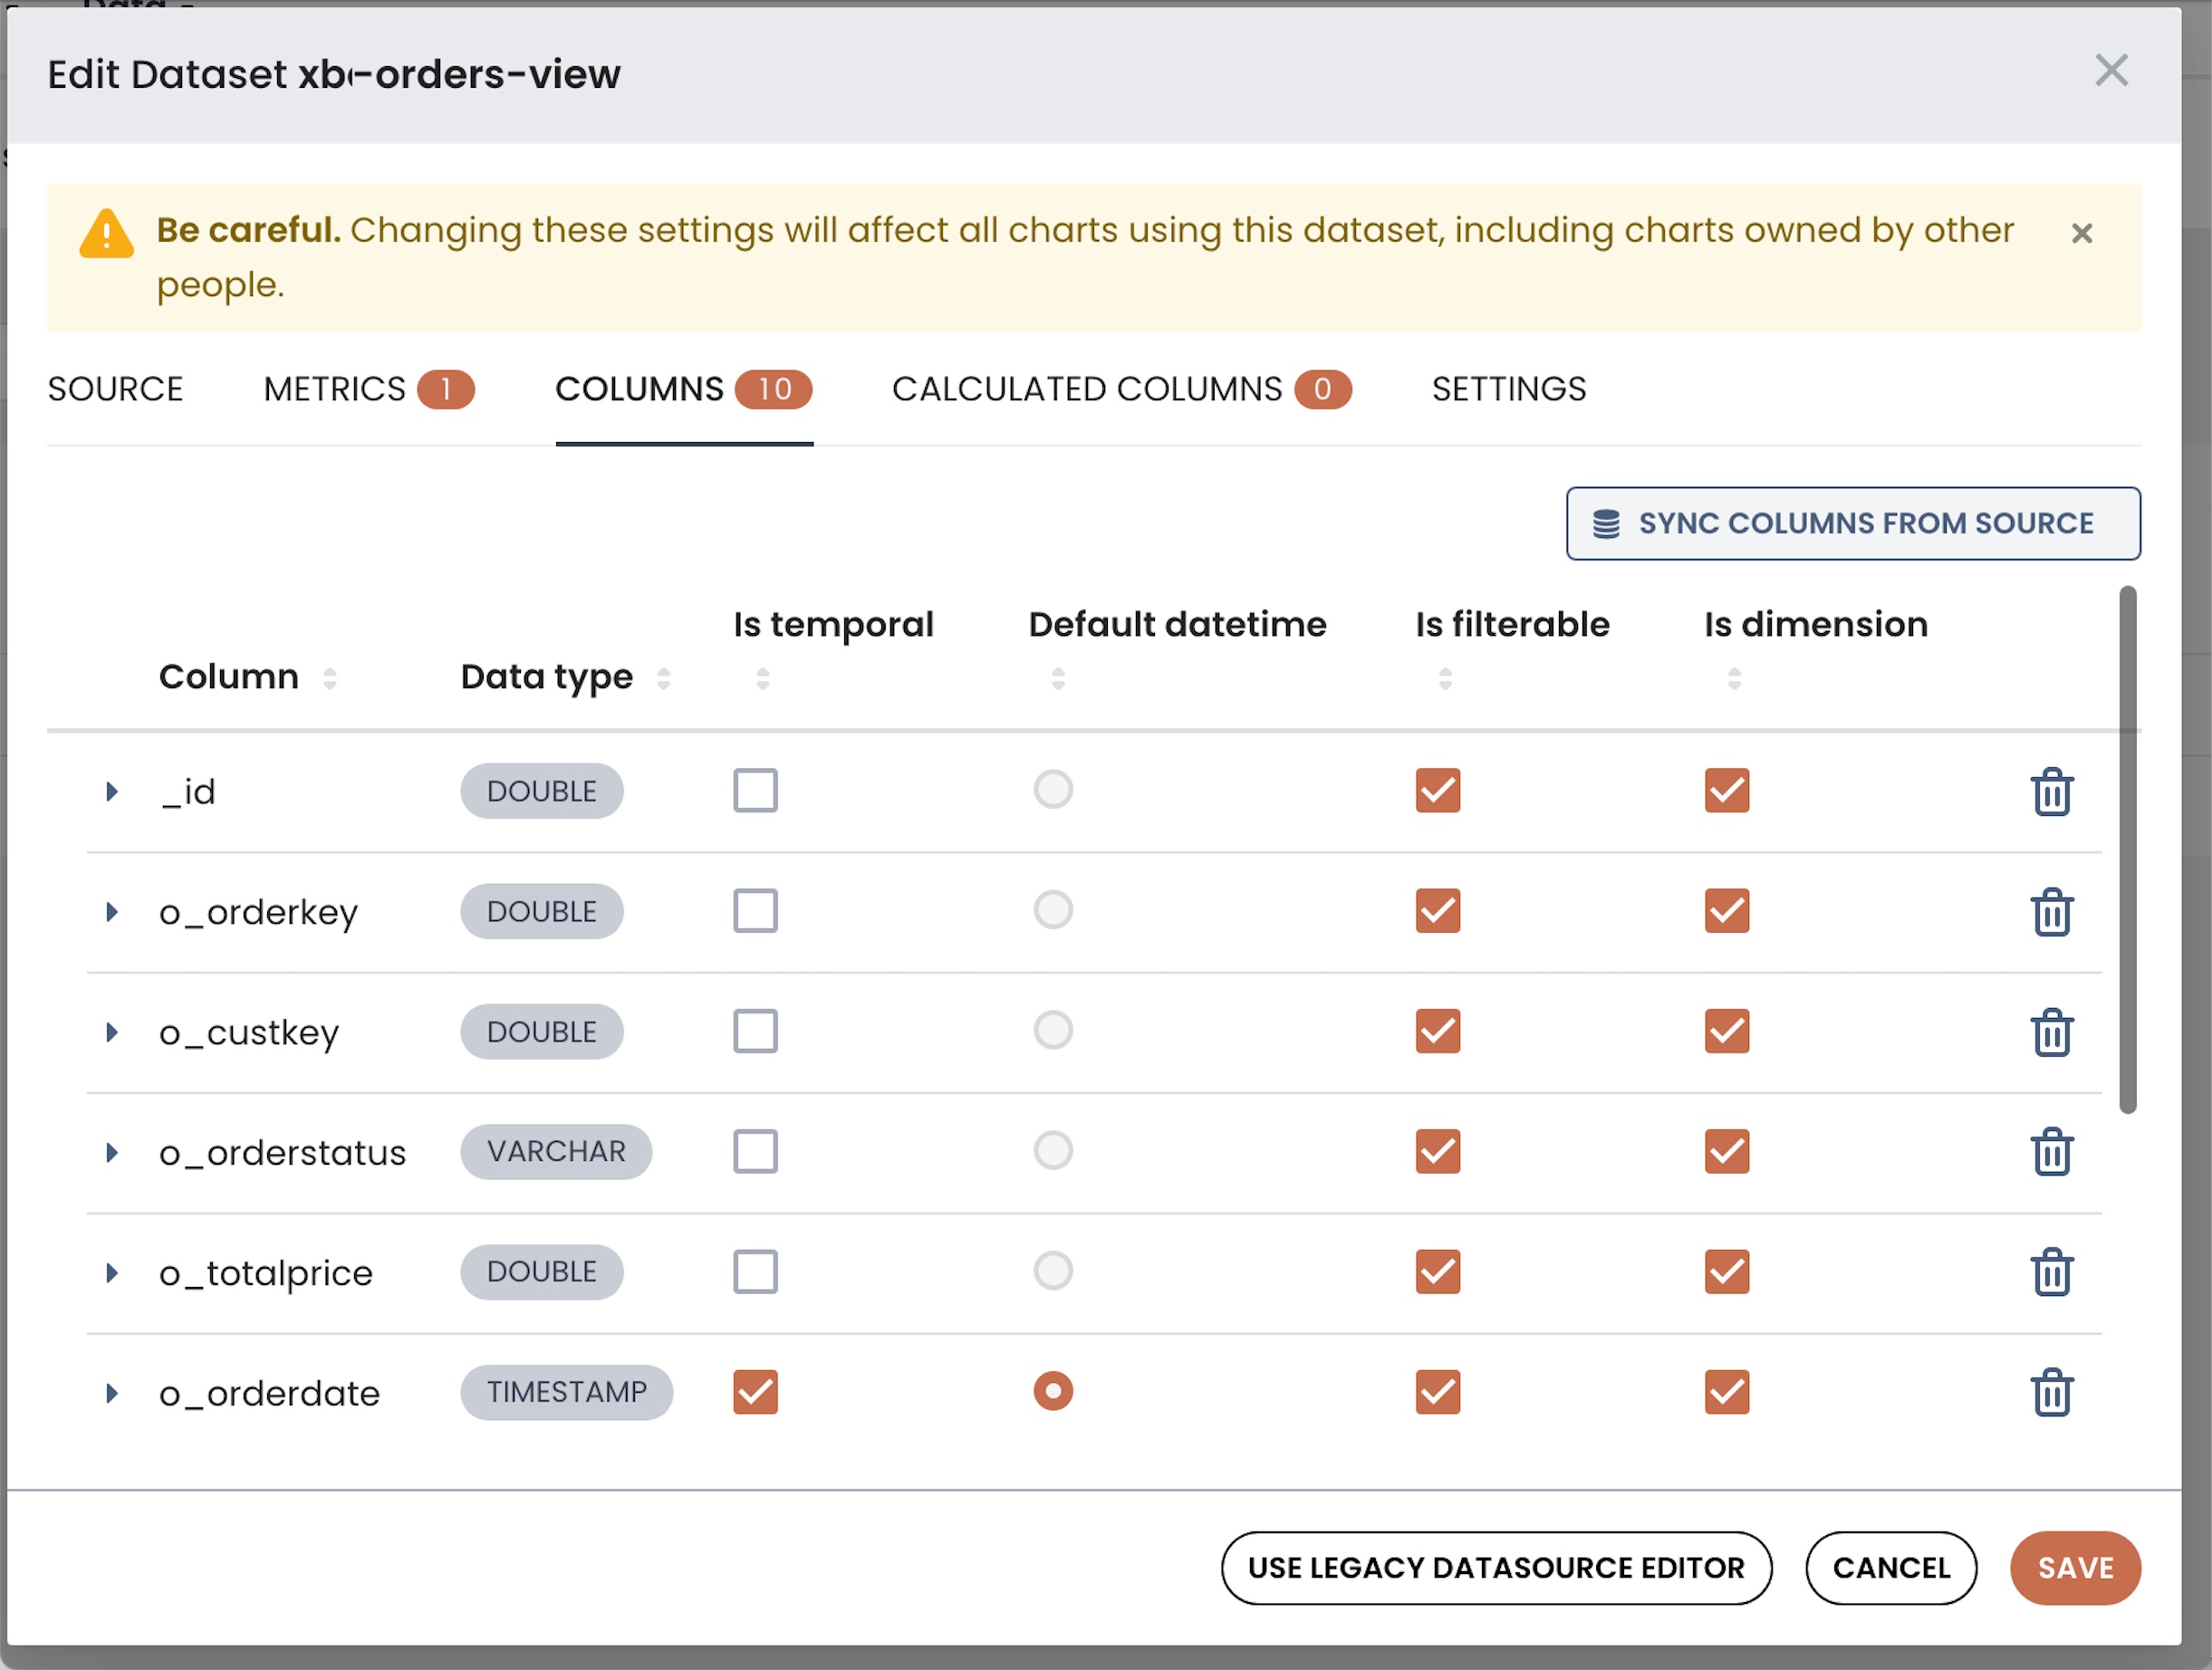
Task: Delete o_orderstatus using its trash icon
Action: [2051, 1152]
